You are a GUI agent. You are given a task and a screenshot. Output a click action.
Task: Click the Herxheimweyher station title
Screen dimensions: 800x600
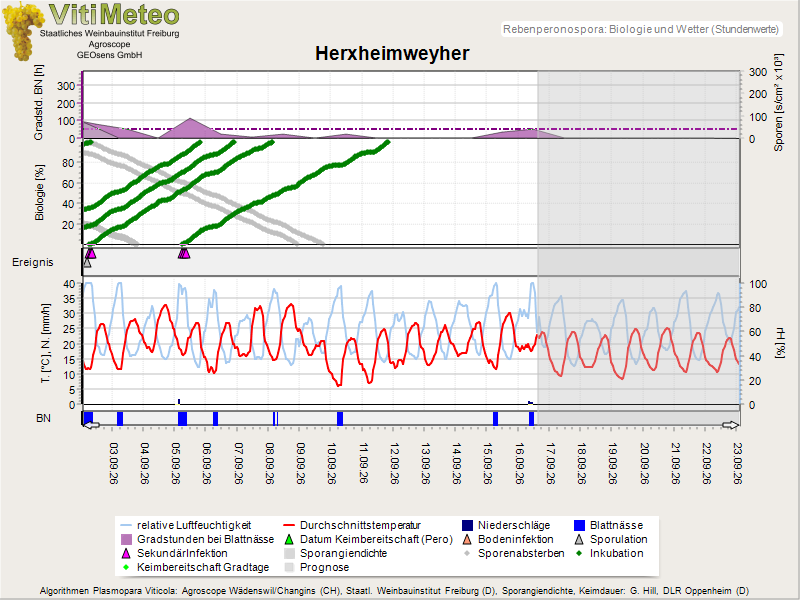(x=392, y=54)
